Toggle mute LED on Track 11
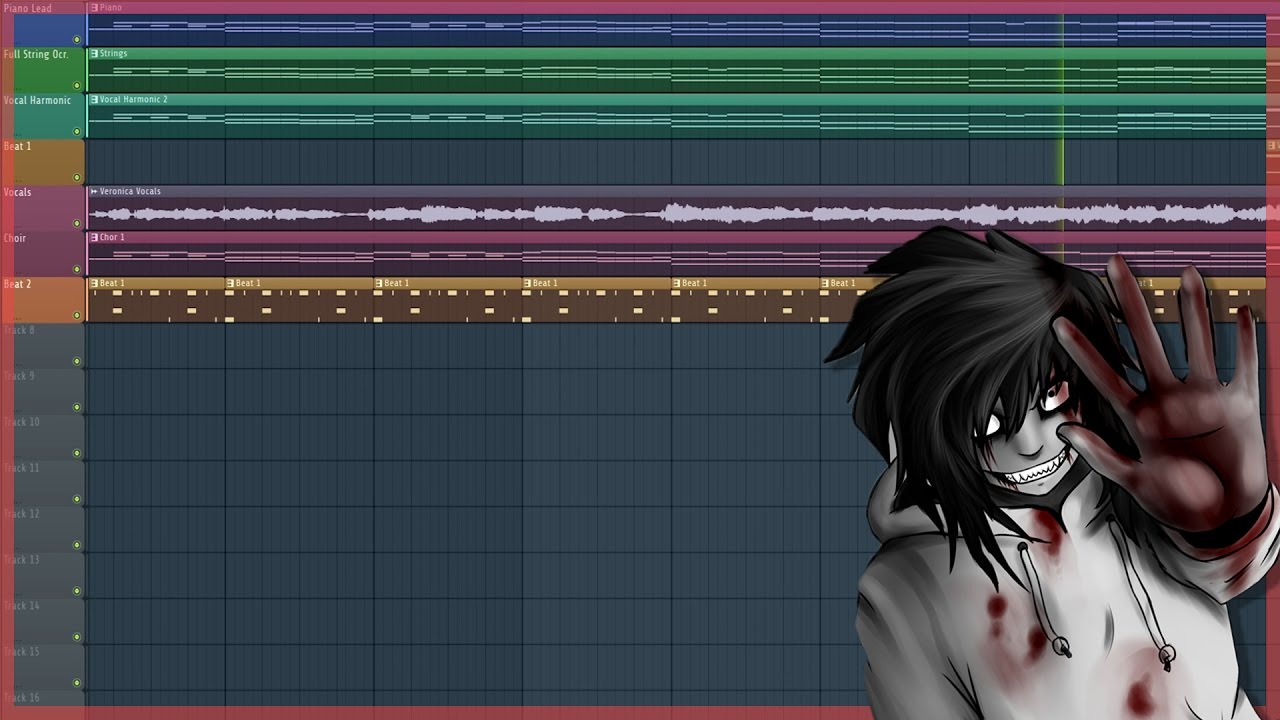The height and width of the screenshot is (720, 1280). 77,500
